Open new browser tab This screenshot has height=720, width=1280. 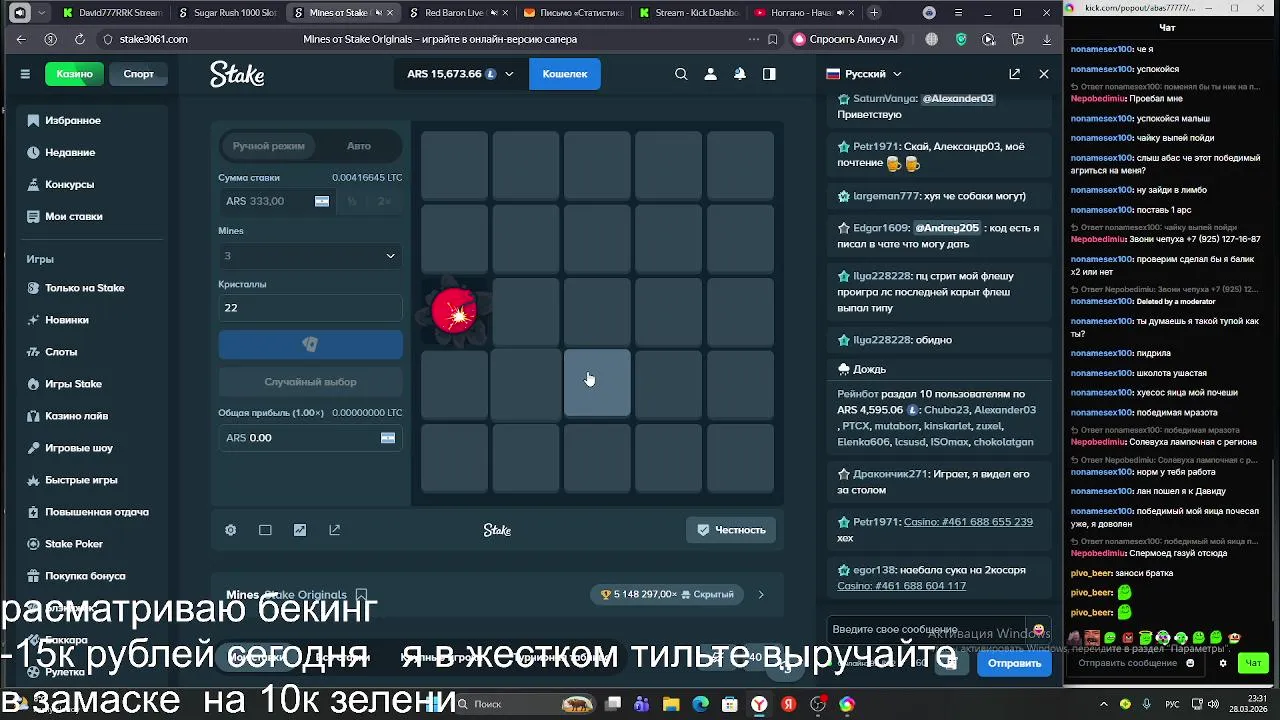(874, 13)
